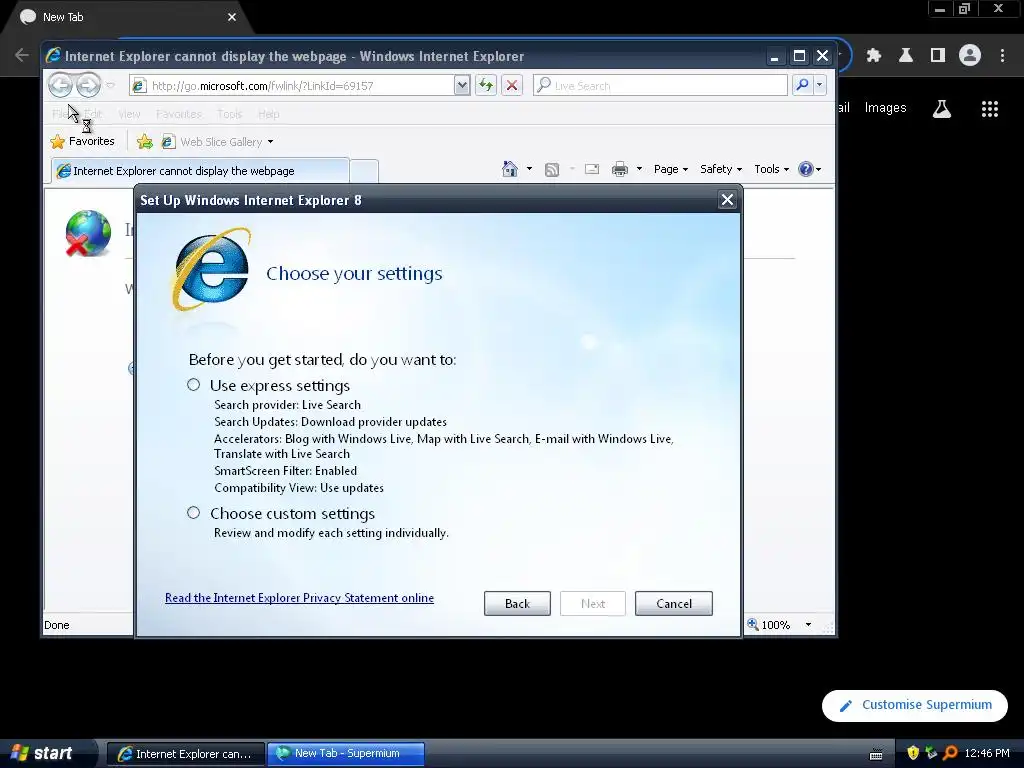Viewport: 1024px width, 768px height.
Task: Open the Supermium profile avatar
Action: (970, 56)
